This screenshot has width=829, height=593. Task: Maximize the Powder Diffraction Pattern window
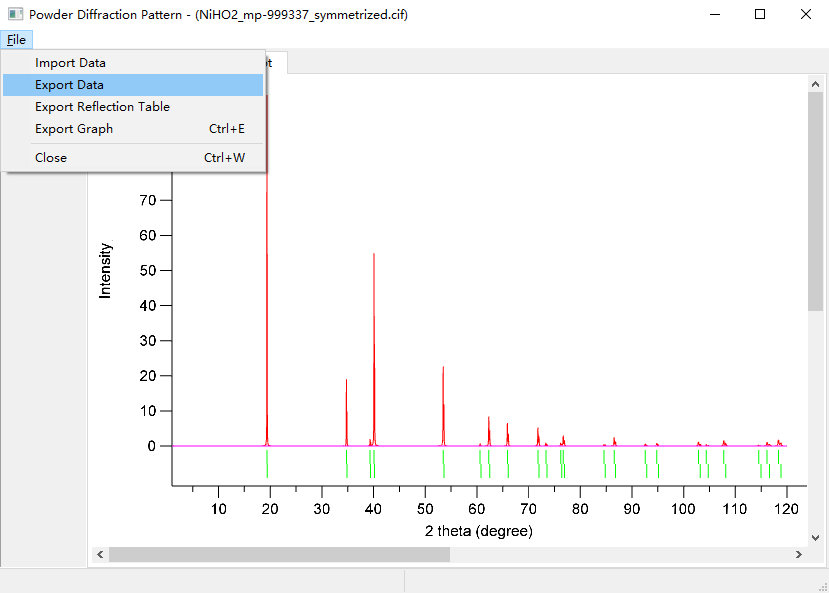[x=760, y=15]
